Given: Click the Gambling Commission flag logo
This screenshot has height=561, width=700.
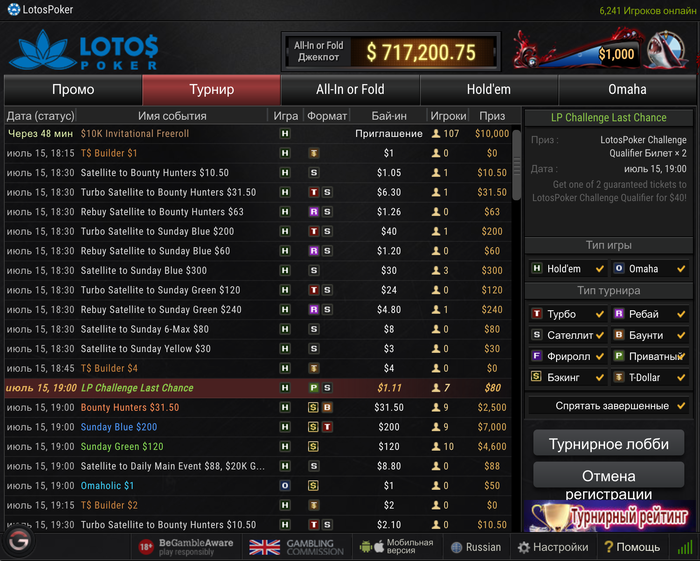Looking at the screenshot, I should point(264,547).
